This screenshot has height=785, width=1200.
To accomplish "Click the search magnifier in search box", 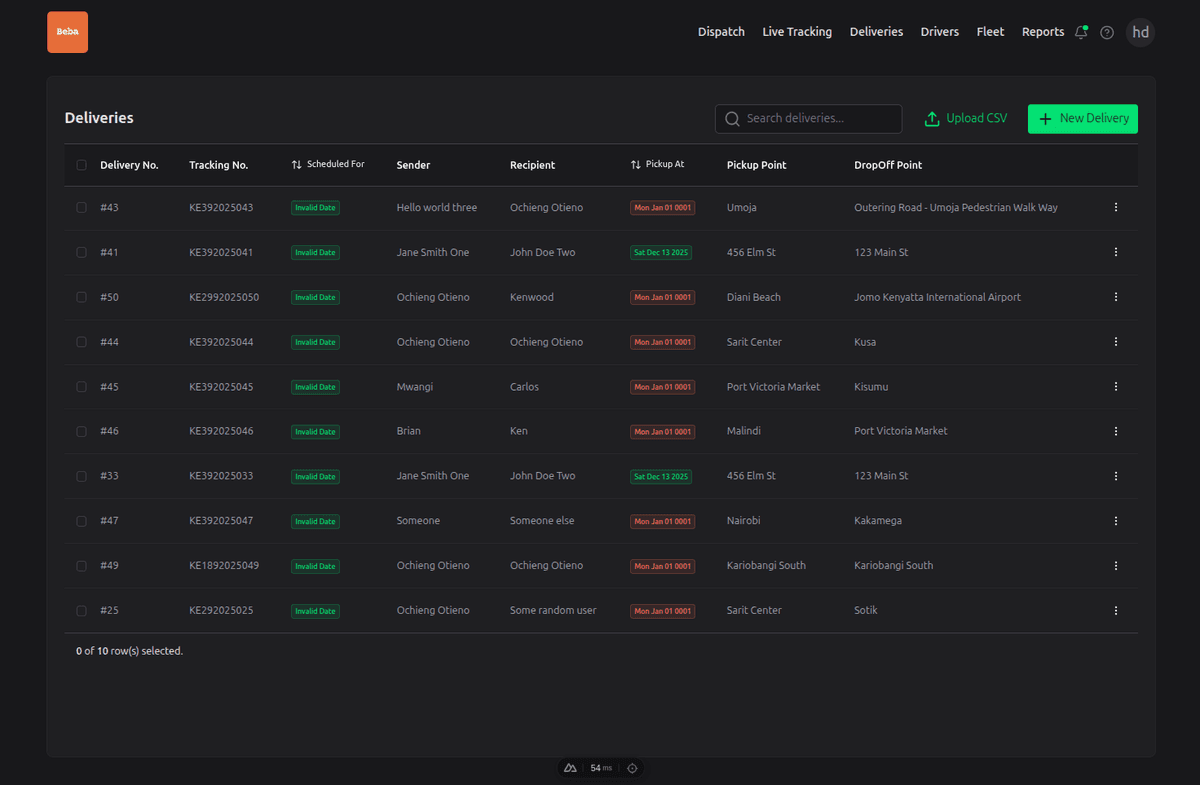I will tap(732, 118).
